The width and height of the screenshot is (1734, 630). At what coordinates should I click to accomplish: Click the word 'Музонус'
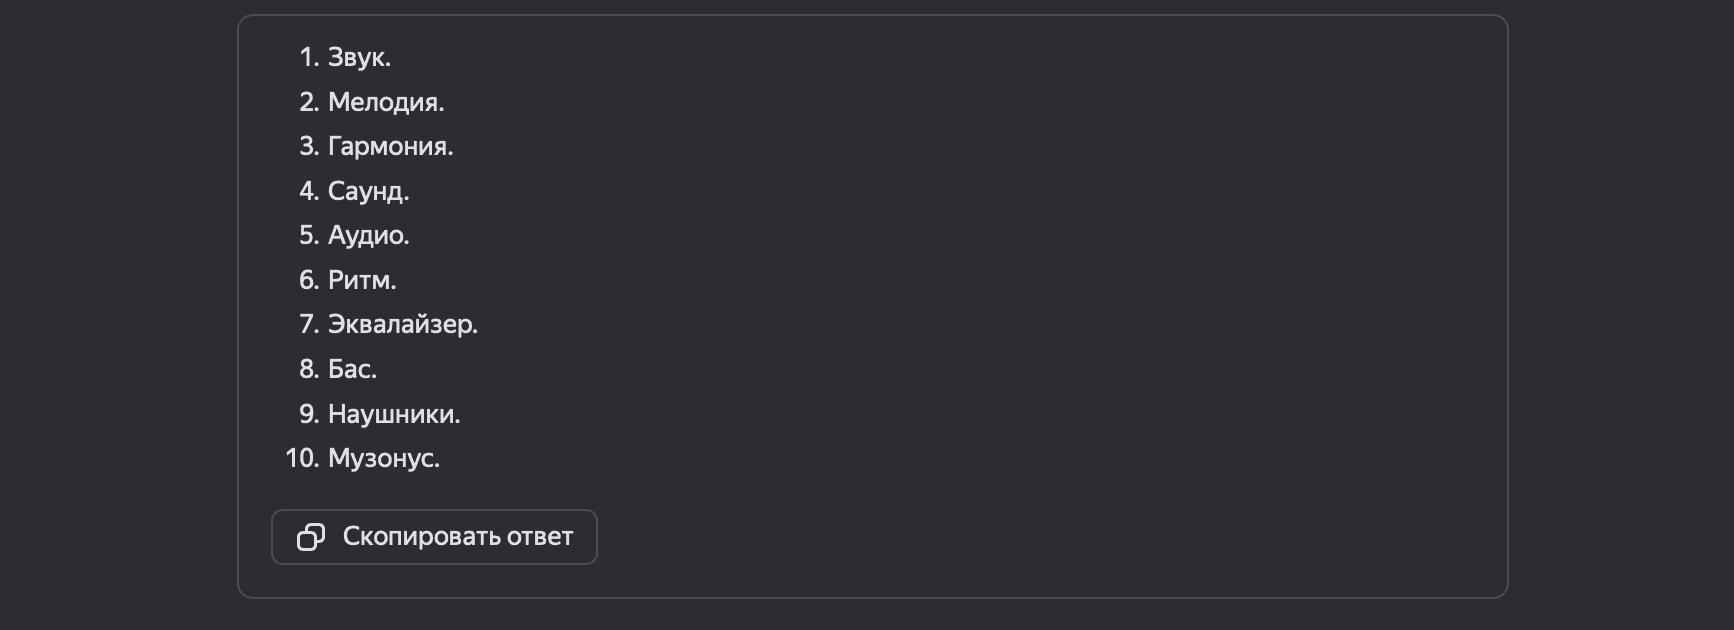pyautogui.click(x=383, y=458)
